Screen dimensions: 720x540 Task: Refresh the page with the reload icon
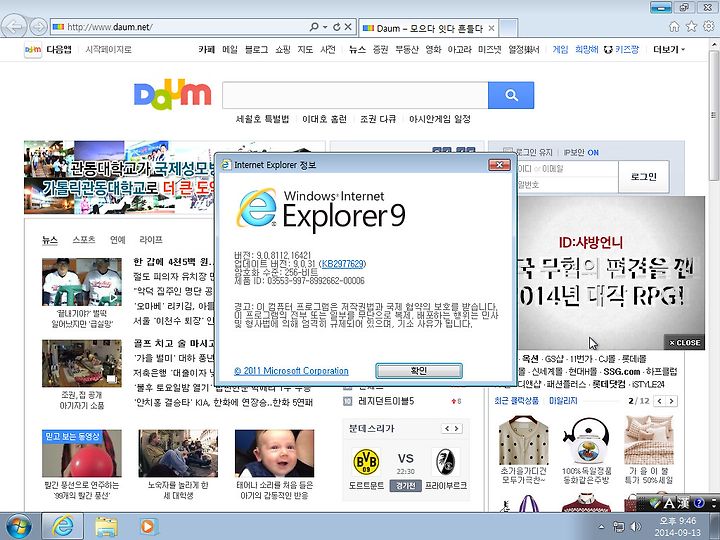(337, 27)
